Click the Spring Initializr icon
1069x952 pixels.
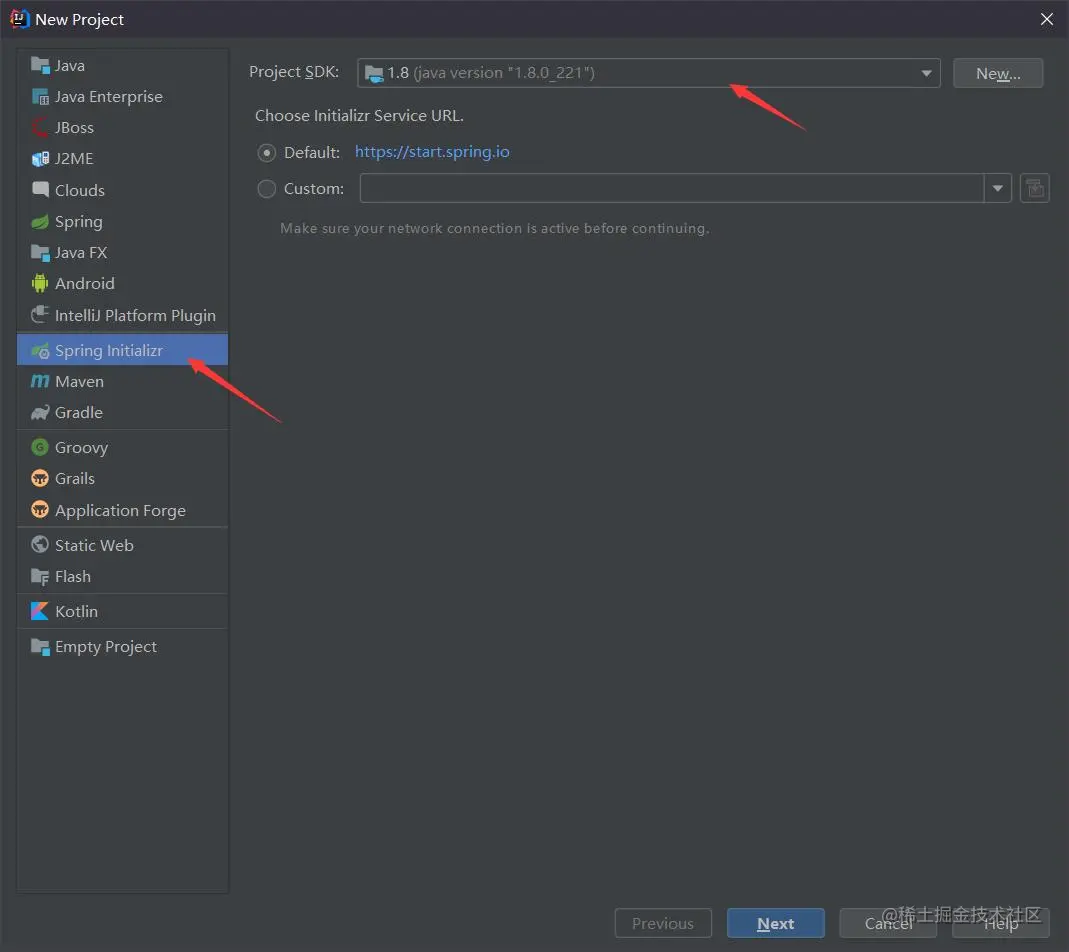click(x=40, y=351)
